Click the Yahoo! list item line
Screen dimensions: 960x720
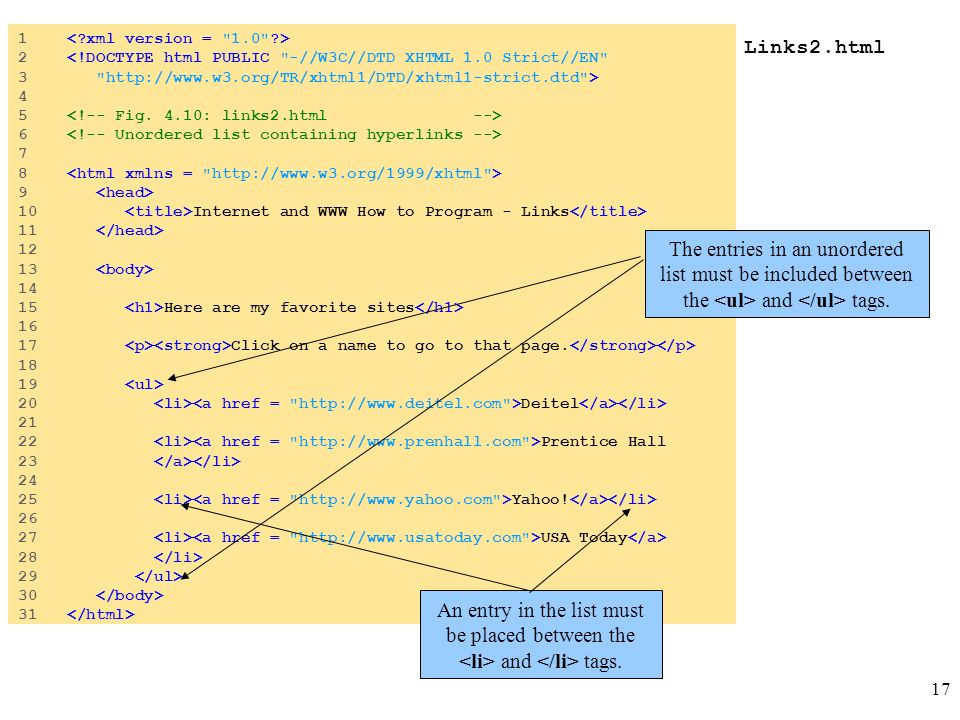405,500
